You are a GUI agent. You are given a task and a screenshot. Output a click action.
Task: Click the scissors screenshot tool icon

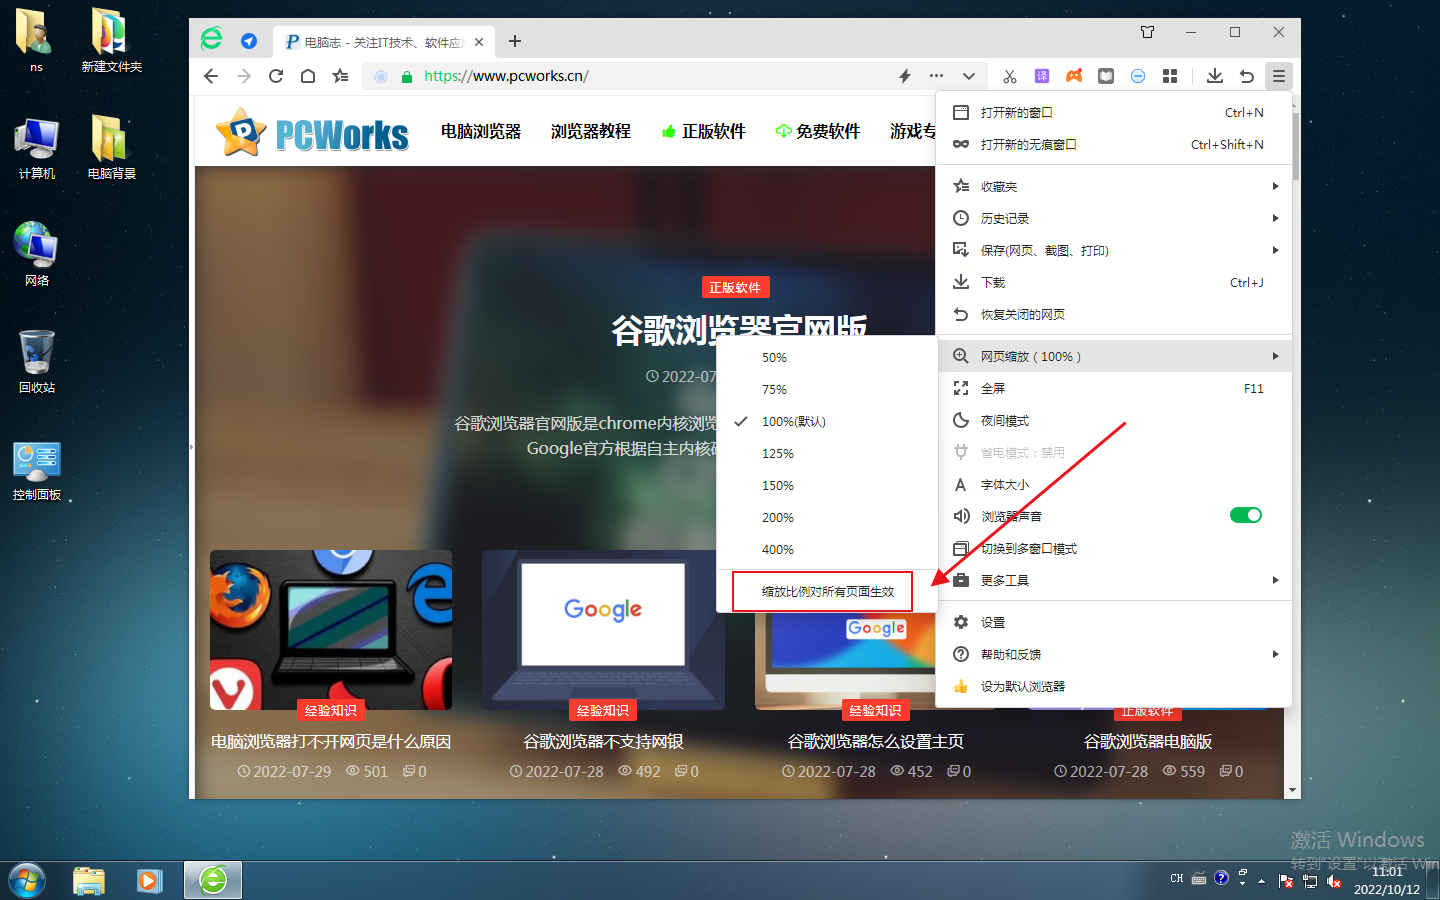[x=1010, y=76]
